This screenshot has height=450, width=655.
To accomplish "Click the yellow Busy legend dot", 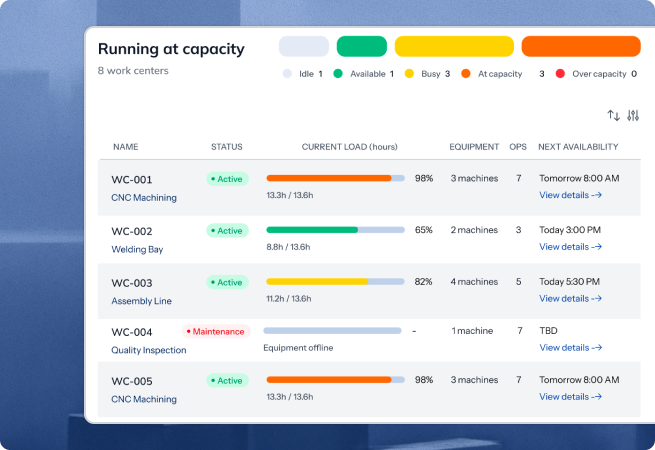I will click(x=409, y=74).
